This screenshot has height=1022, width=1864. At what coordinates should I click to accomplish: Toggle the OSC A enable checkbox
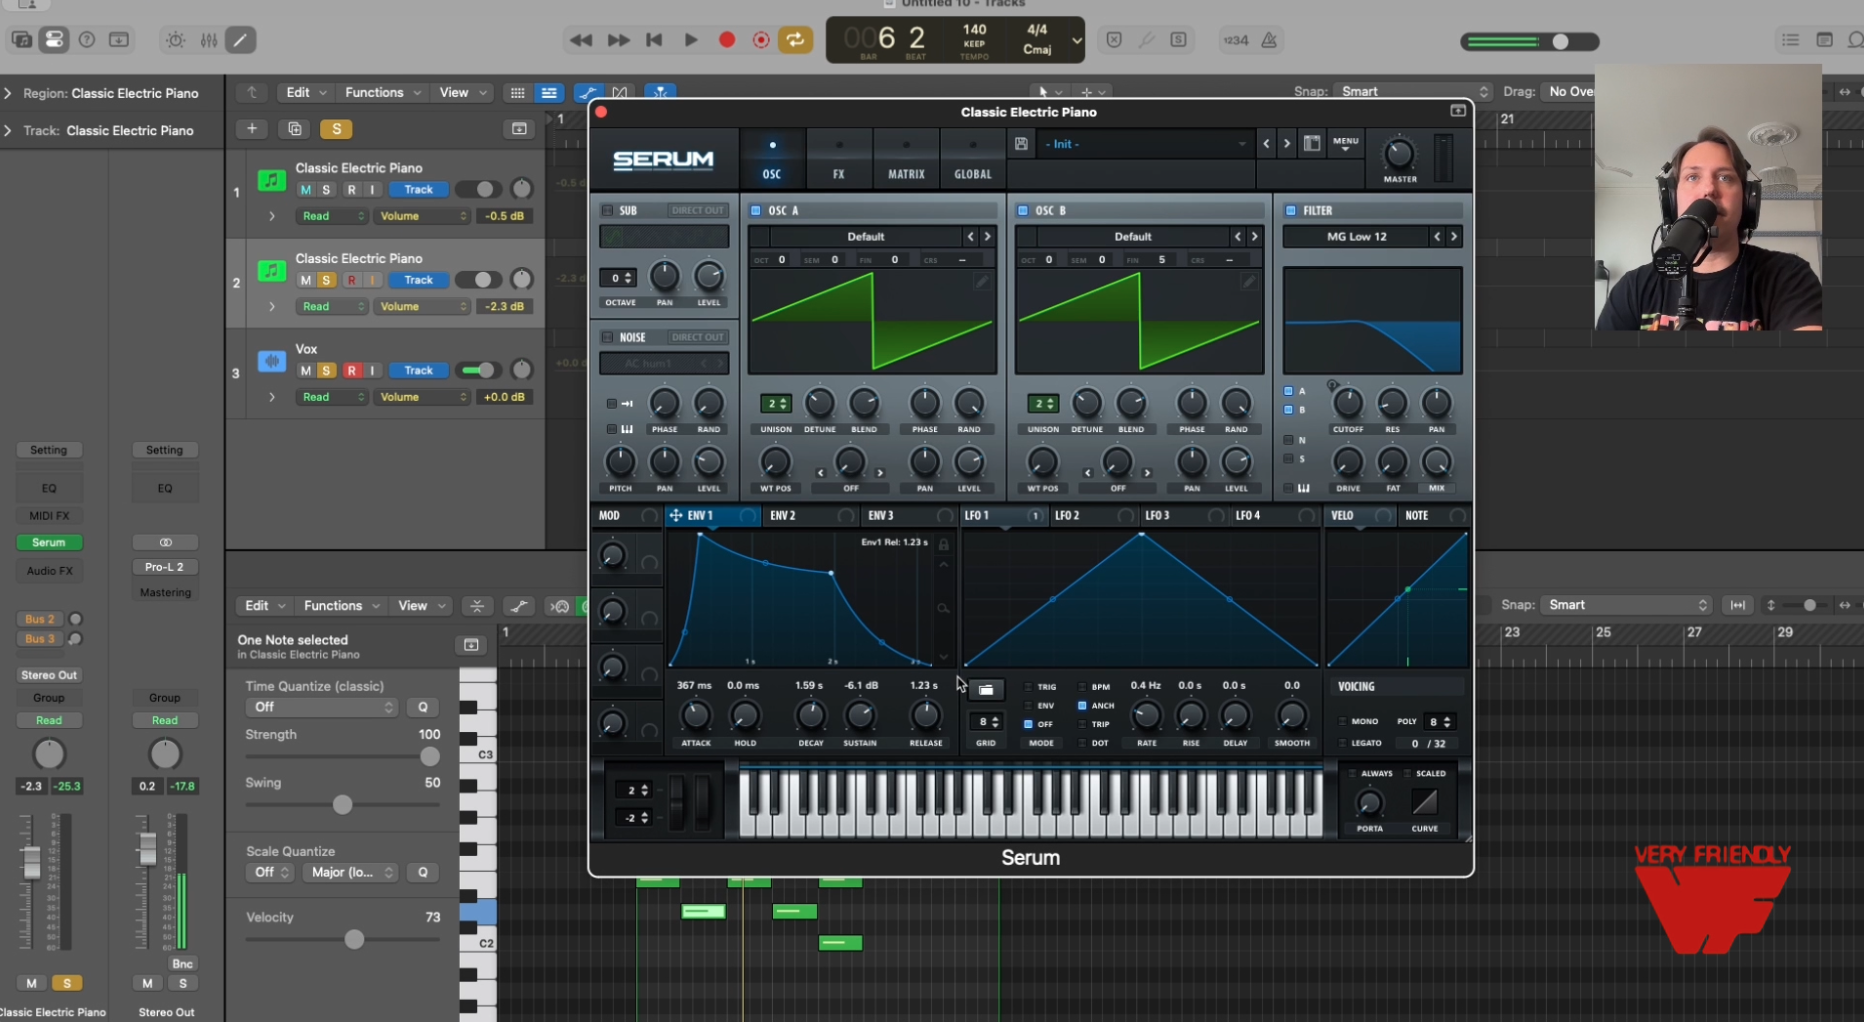(756, 211)
